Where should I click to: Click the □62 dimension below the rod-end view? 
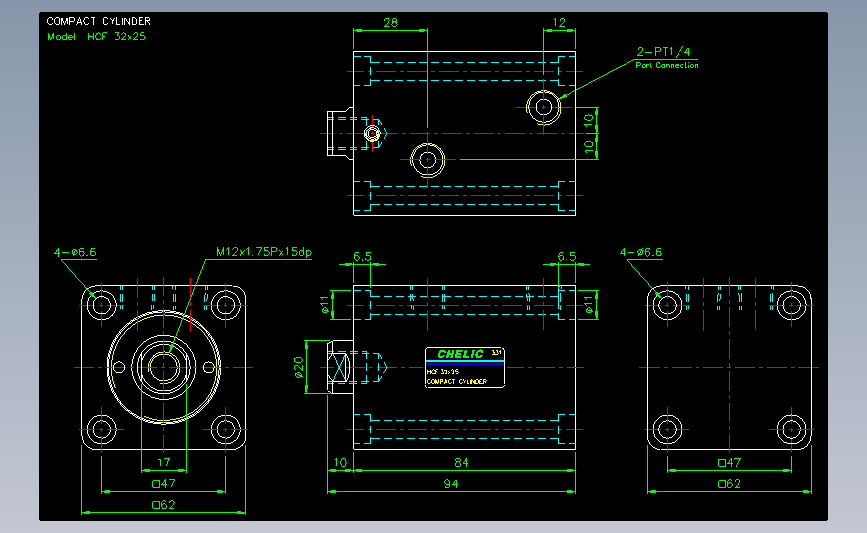[164, 505]
